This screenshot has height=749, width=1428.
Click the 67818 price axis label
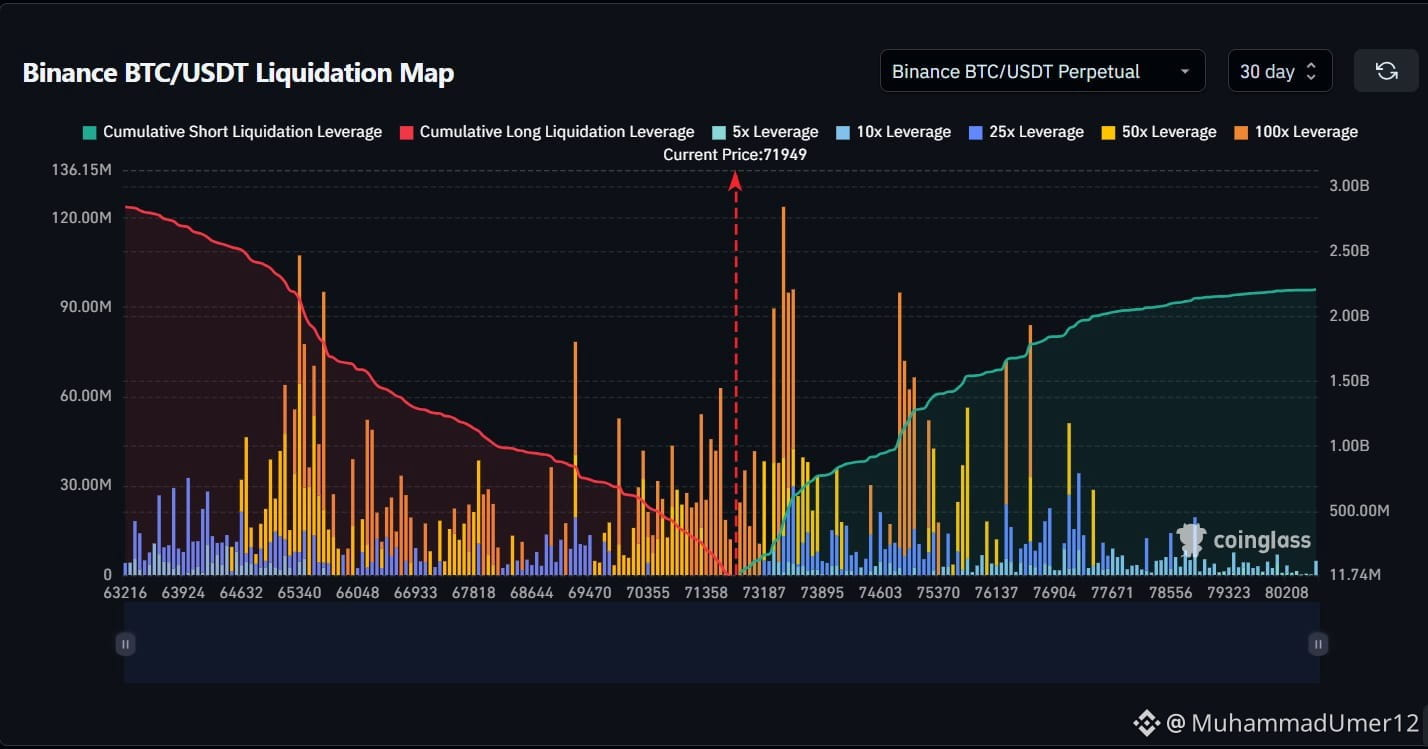click(474, 593)
